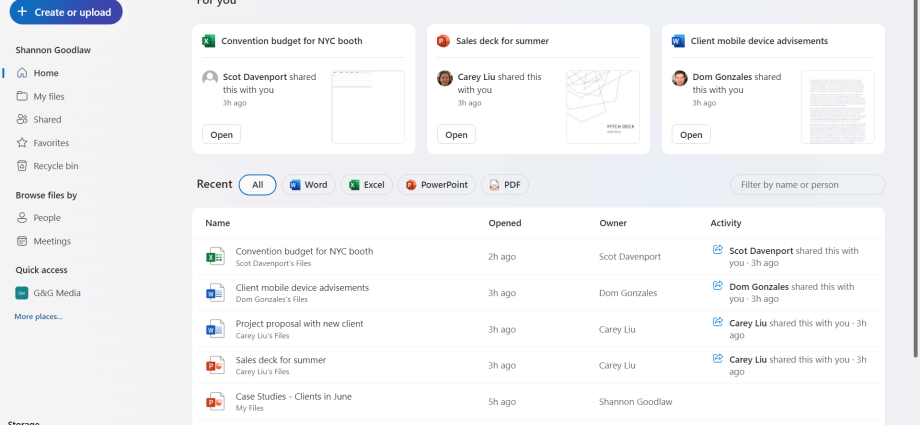Select the Home icon in sidebar
This screenshot has width=920, height=425.
[22, 73]
